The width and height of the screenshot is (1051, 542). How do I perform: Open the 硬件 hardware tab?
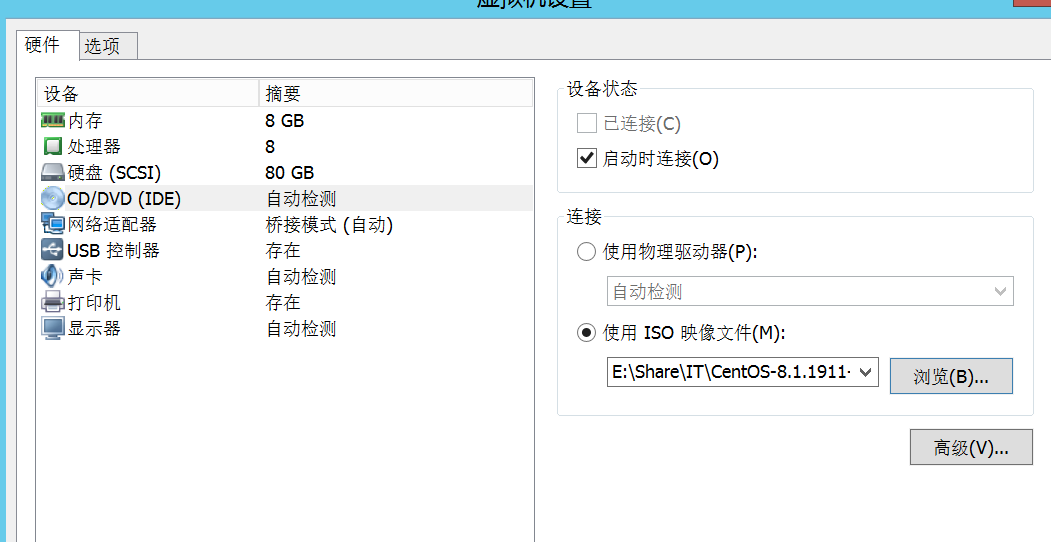pos(42,44)
